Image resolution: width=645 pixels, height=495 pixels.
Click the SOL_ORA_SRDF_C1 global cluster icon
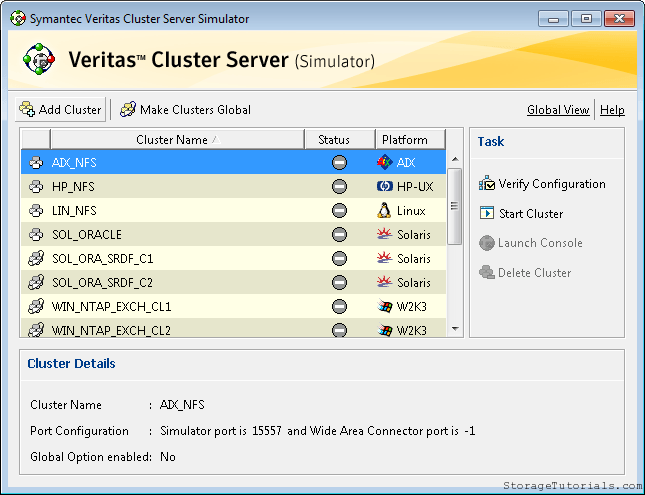coord(36,258)
